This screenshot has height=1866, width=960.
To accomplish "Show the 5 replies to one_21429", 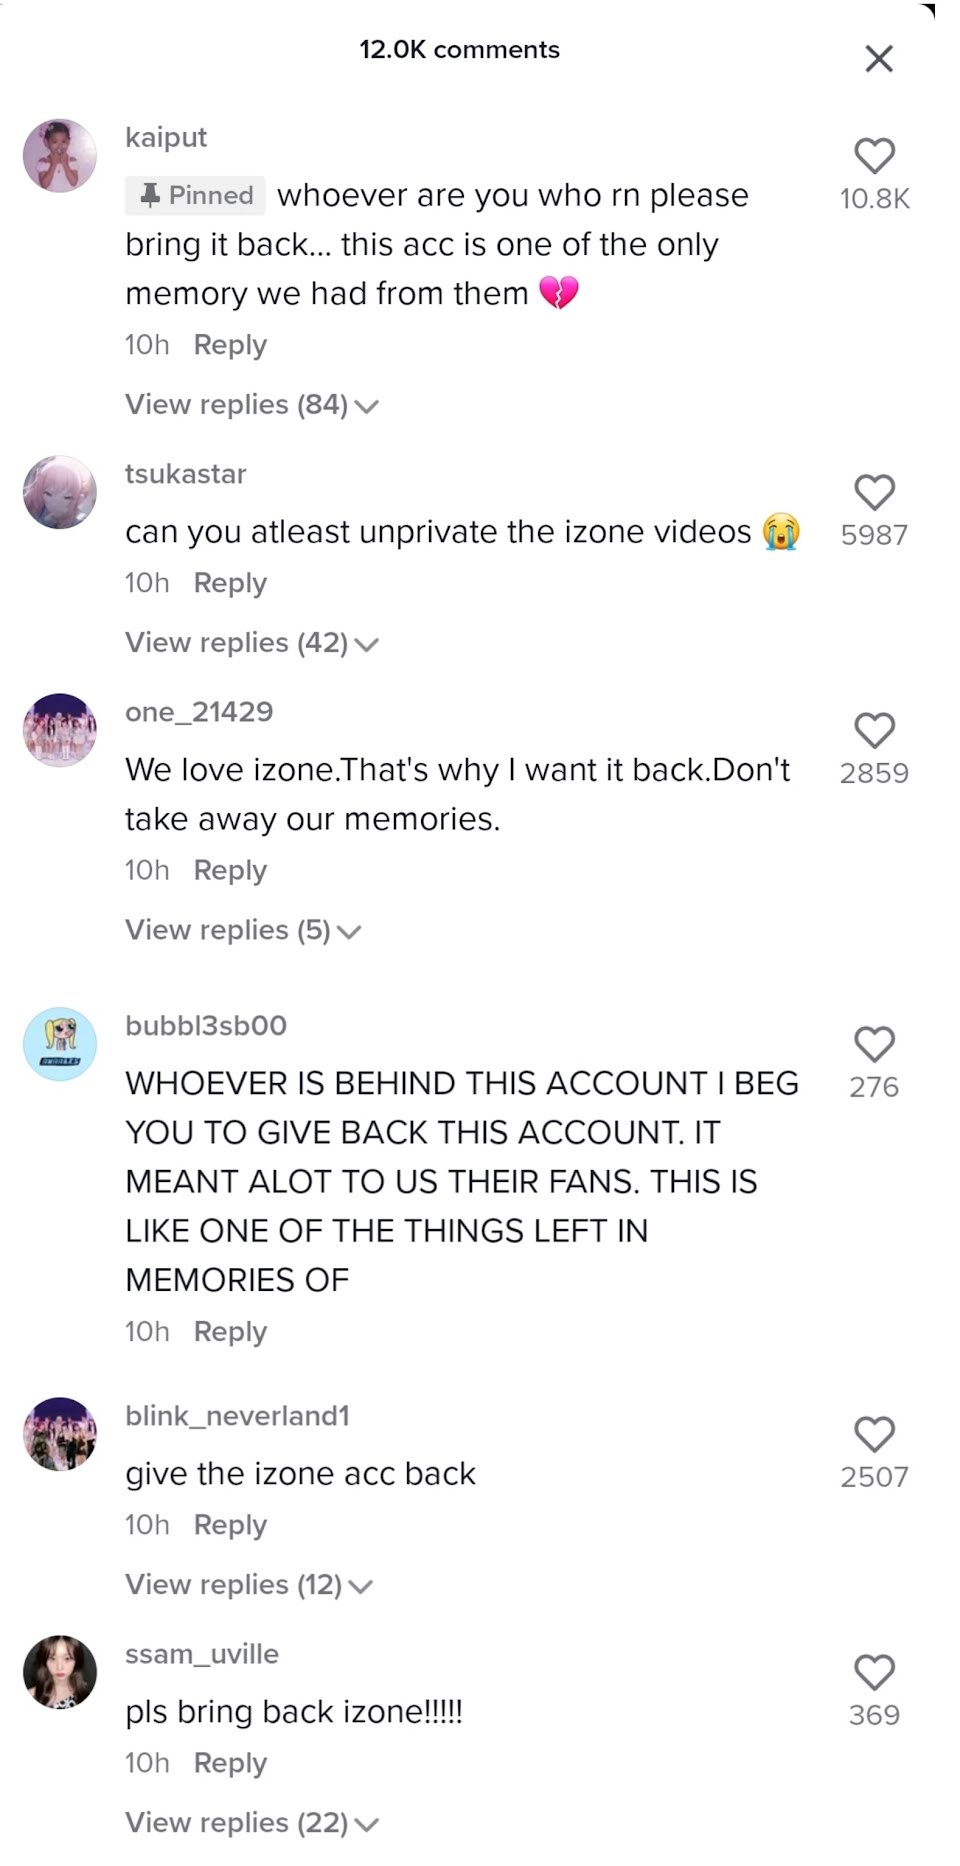I will (243, 931).
